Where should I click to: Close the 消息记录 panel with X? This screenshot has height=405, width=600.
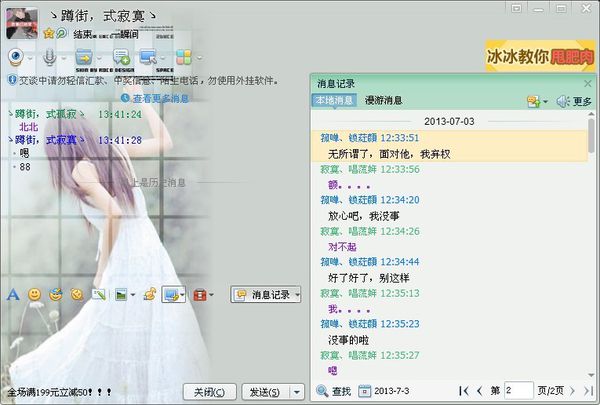pos(588,83)
